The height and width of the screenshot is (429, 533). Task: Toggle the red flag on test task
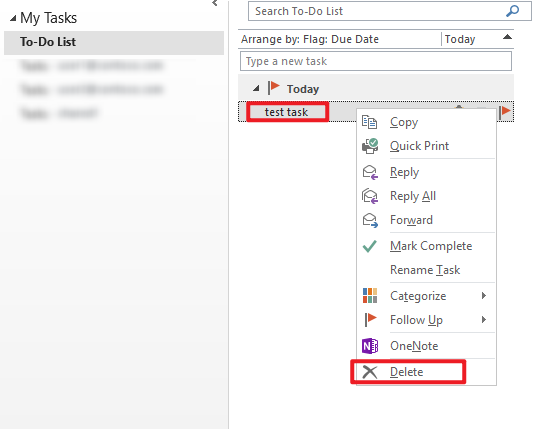point(505,112)
